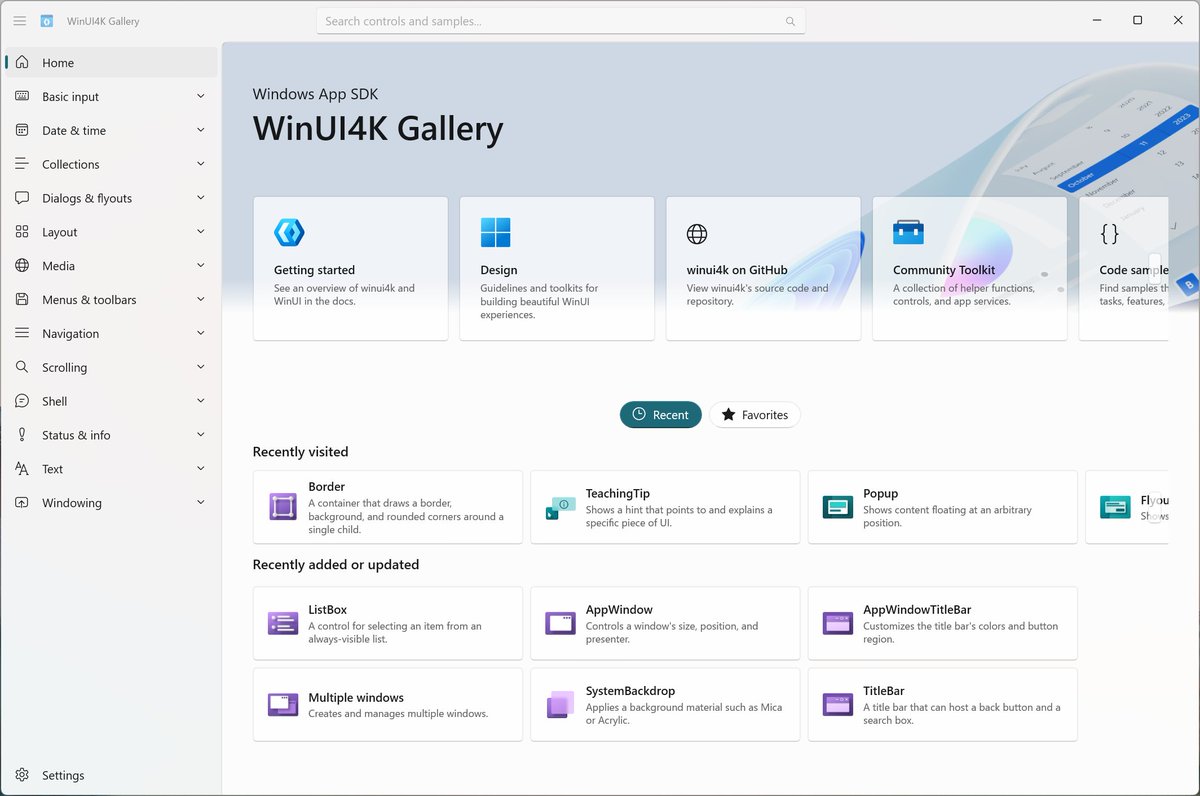
Task: Click the Date & time calendar icon
Action: (x=22, y=130)
